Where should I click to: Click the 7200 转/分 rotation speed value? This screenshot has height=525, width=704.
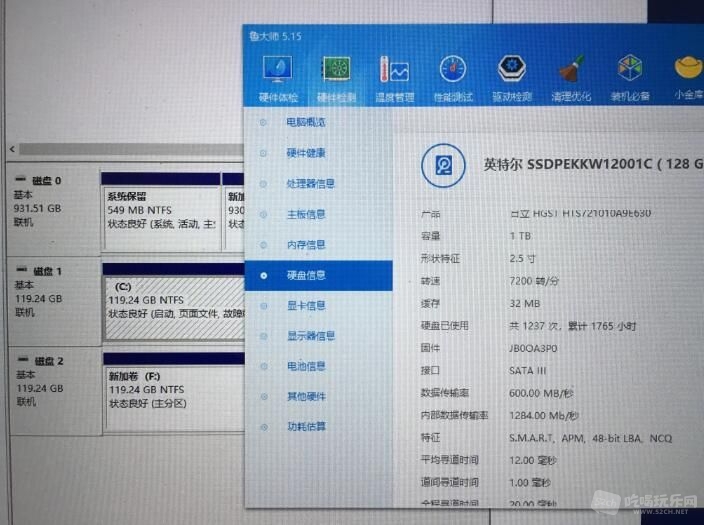point(534,281)
